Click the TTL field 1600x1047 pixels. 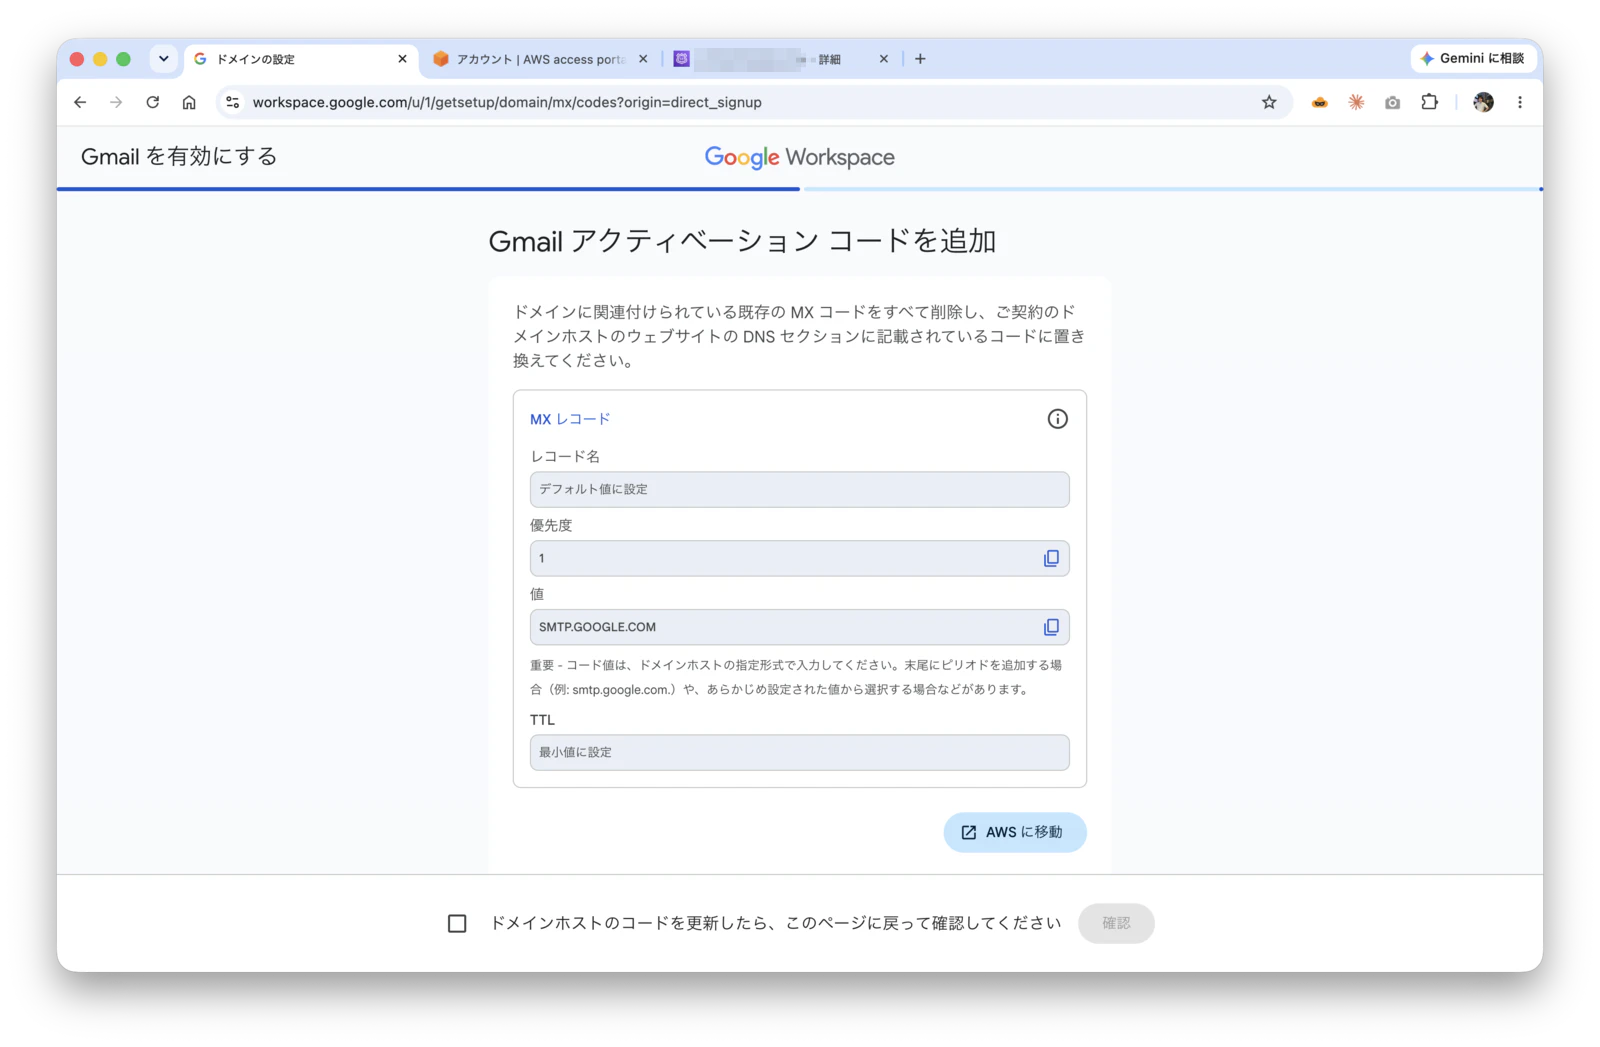pos(799,752)
